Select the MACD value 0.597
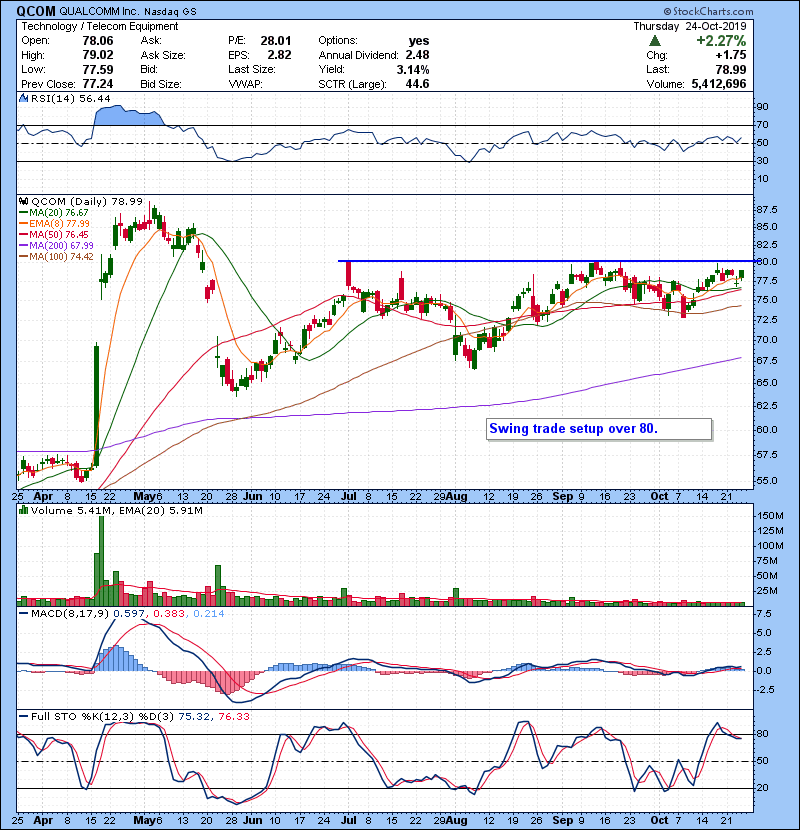This screenshot has height=830, width=800. [129, 614]
